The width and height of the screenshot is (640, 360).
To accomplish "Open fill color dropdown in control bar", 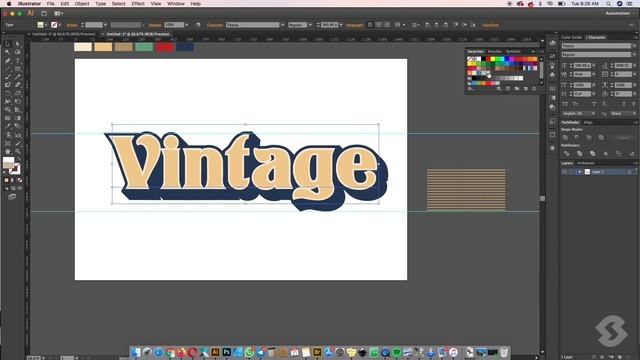I will pos(46,25).
